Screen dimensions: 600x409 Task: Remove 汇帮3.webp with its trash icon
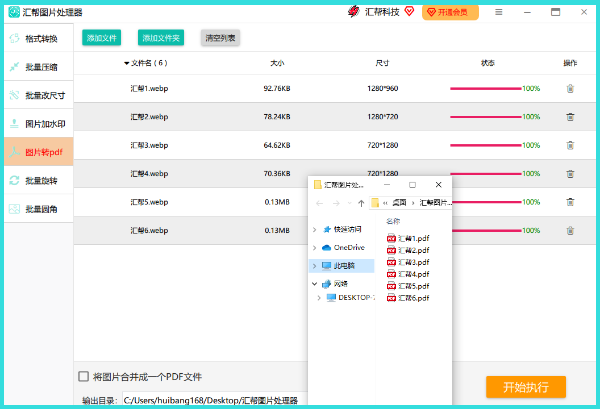(570, 145)
